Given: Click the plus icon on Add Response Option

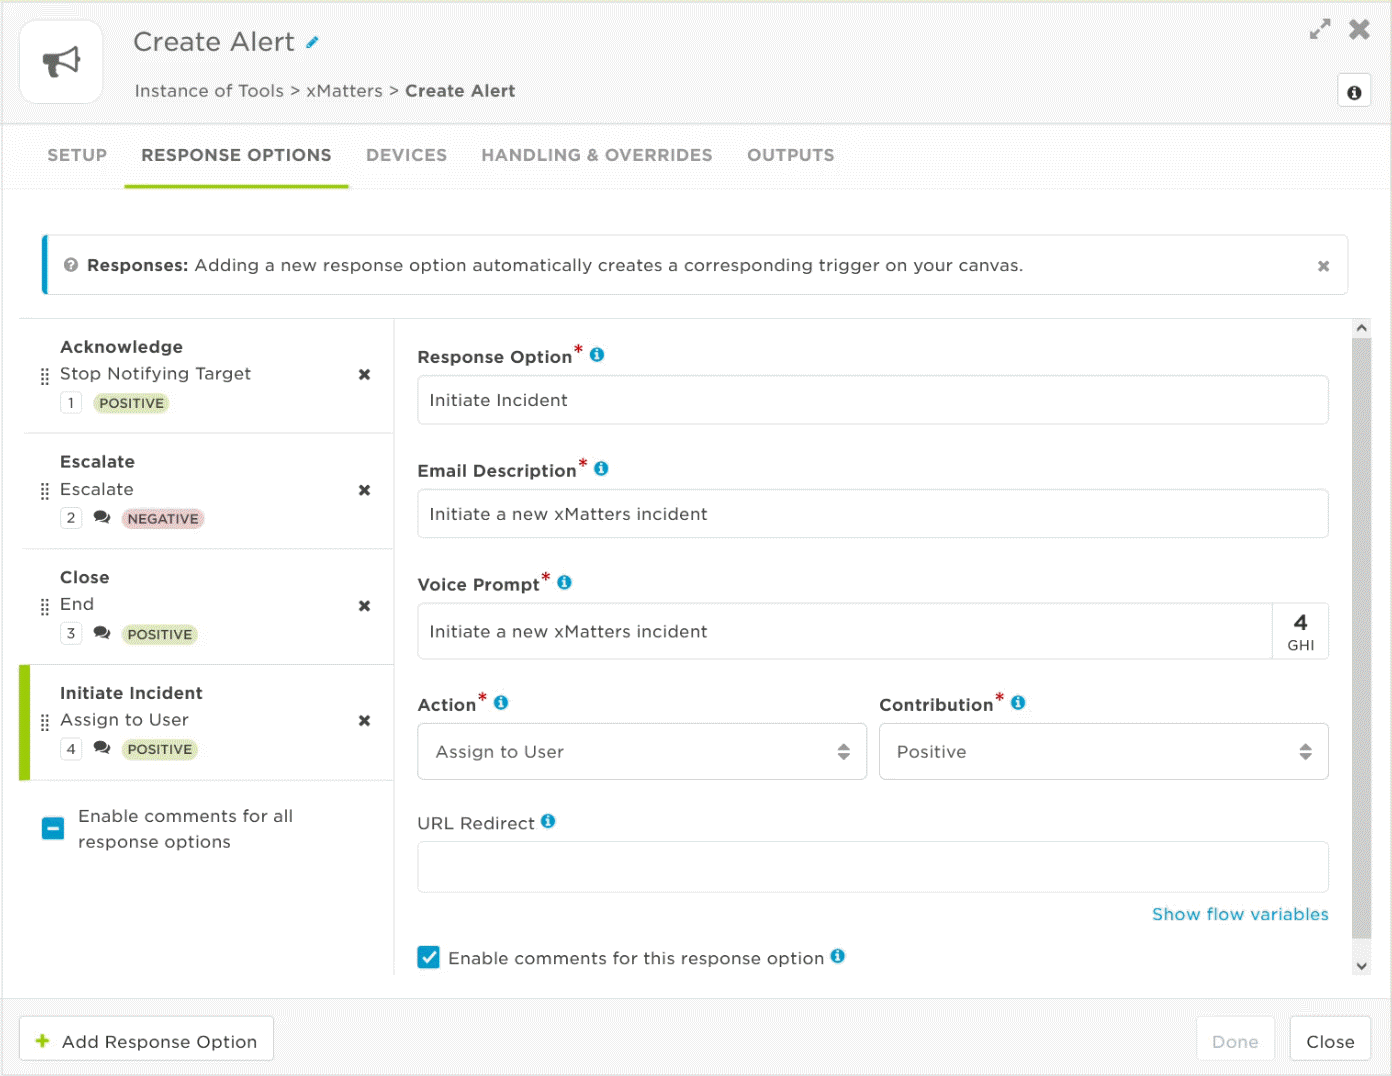Looking at the screenshot, I should [42, 1041].
